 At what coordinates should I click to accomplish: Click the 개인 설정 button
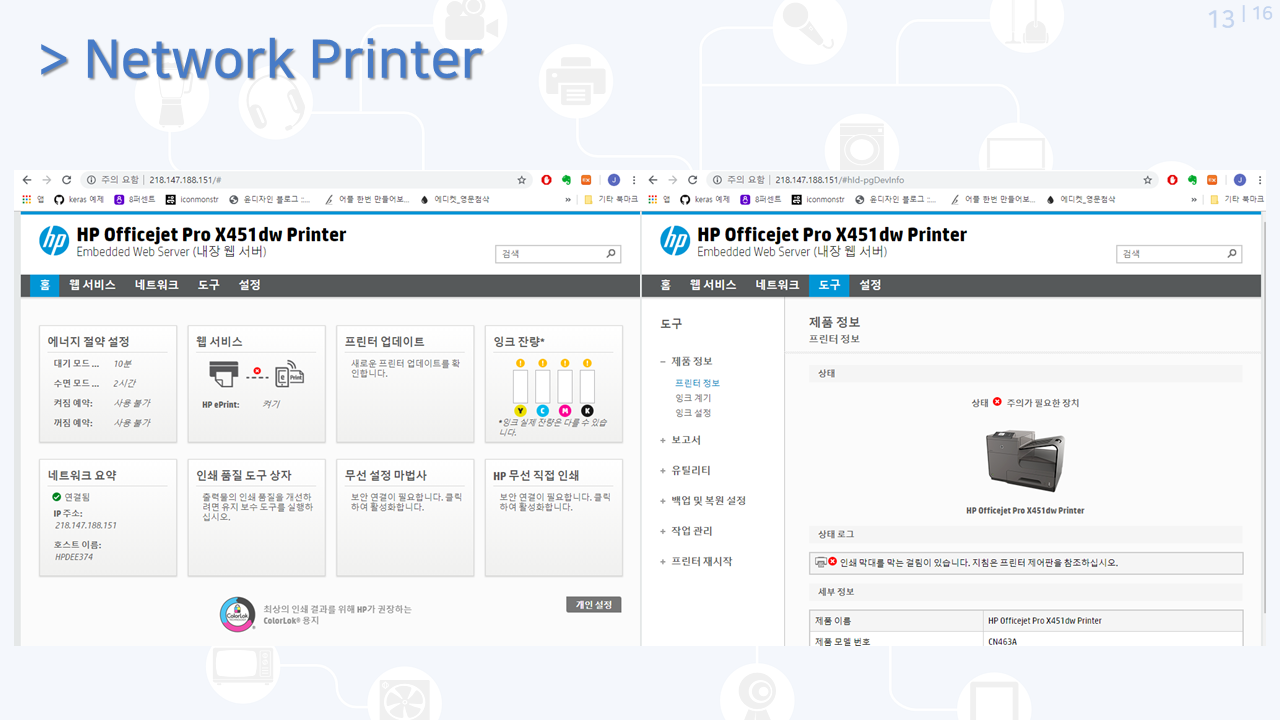pyautogui.click(x=594, y=604)
